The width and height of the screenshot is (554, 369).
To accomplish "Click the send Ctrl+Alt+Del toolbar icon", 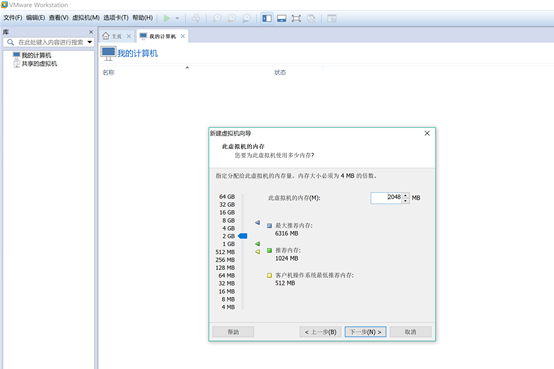I will pyautogui.click(x=196, y=18).
